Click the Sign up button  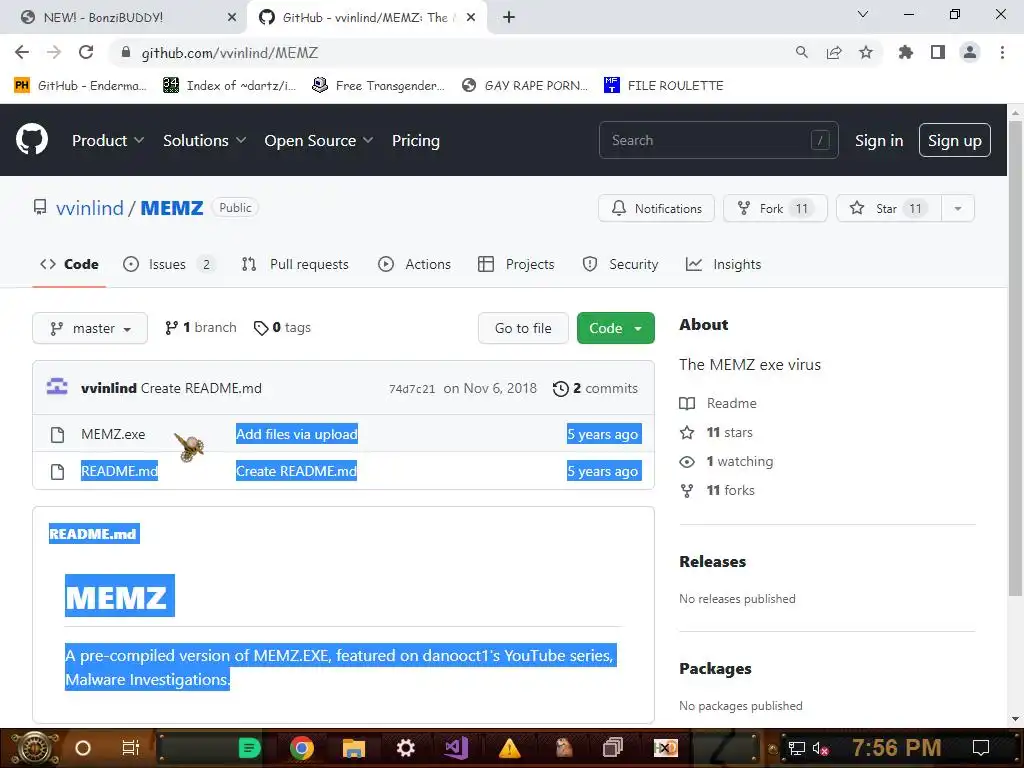click(954, 140)
